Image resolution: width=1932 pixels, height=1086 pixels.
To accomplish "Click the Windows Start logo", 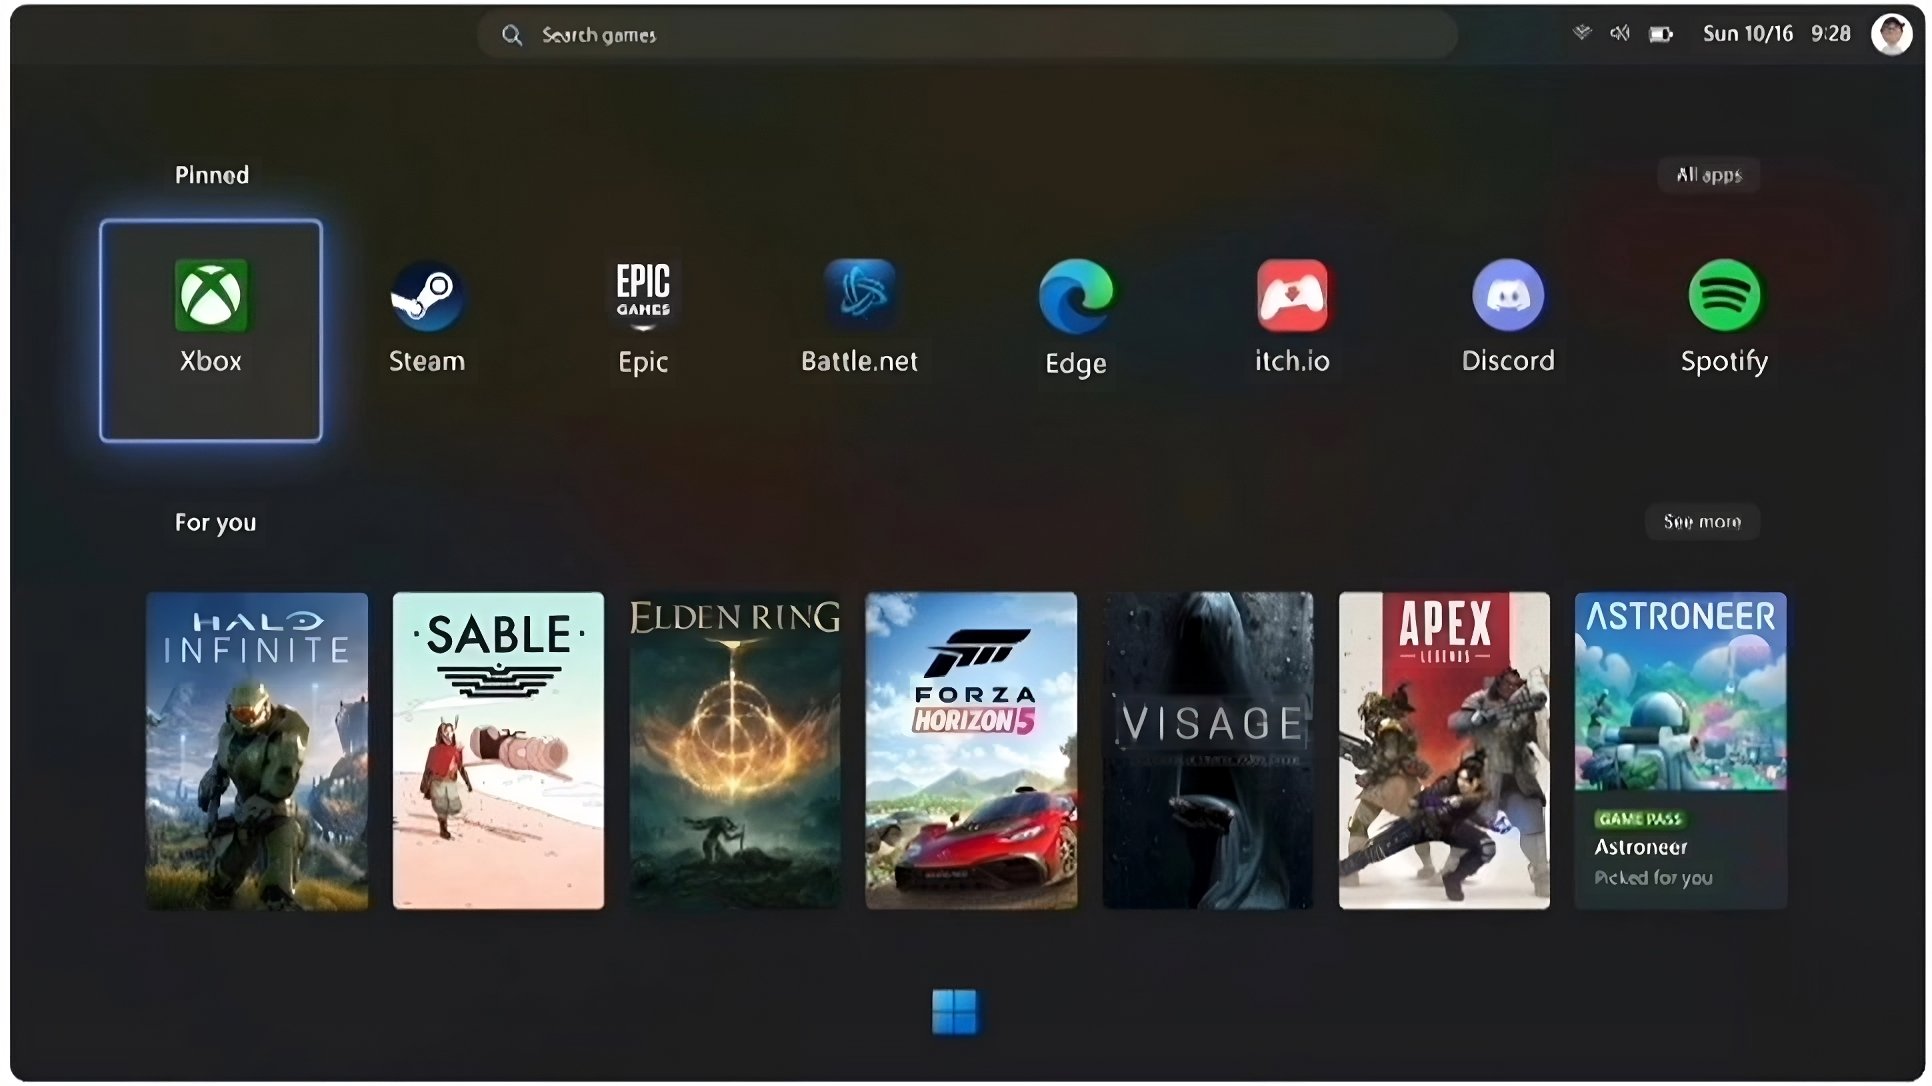I will coord(955,1012).
